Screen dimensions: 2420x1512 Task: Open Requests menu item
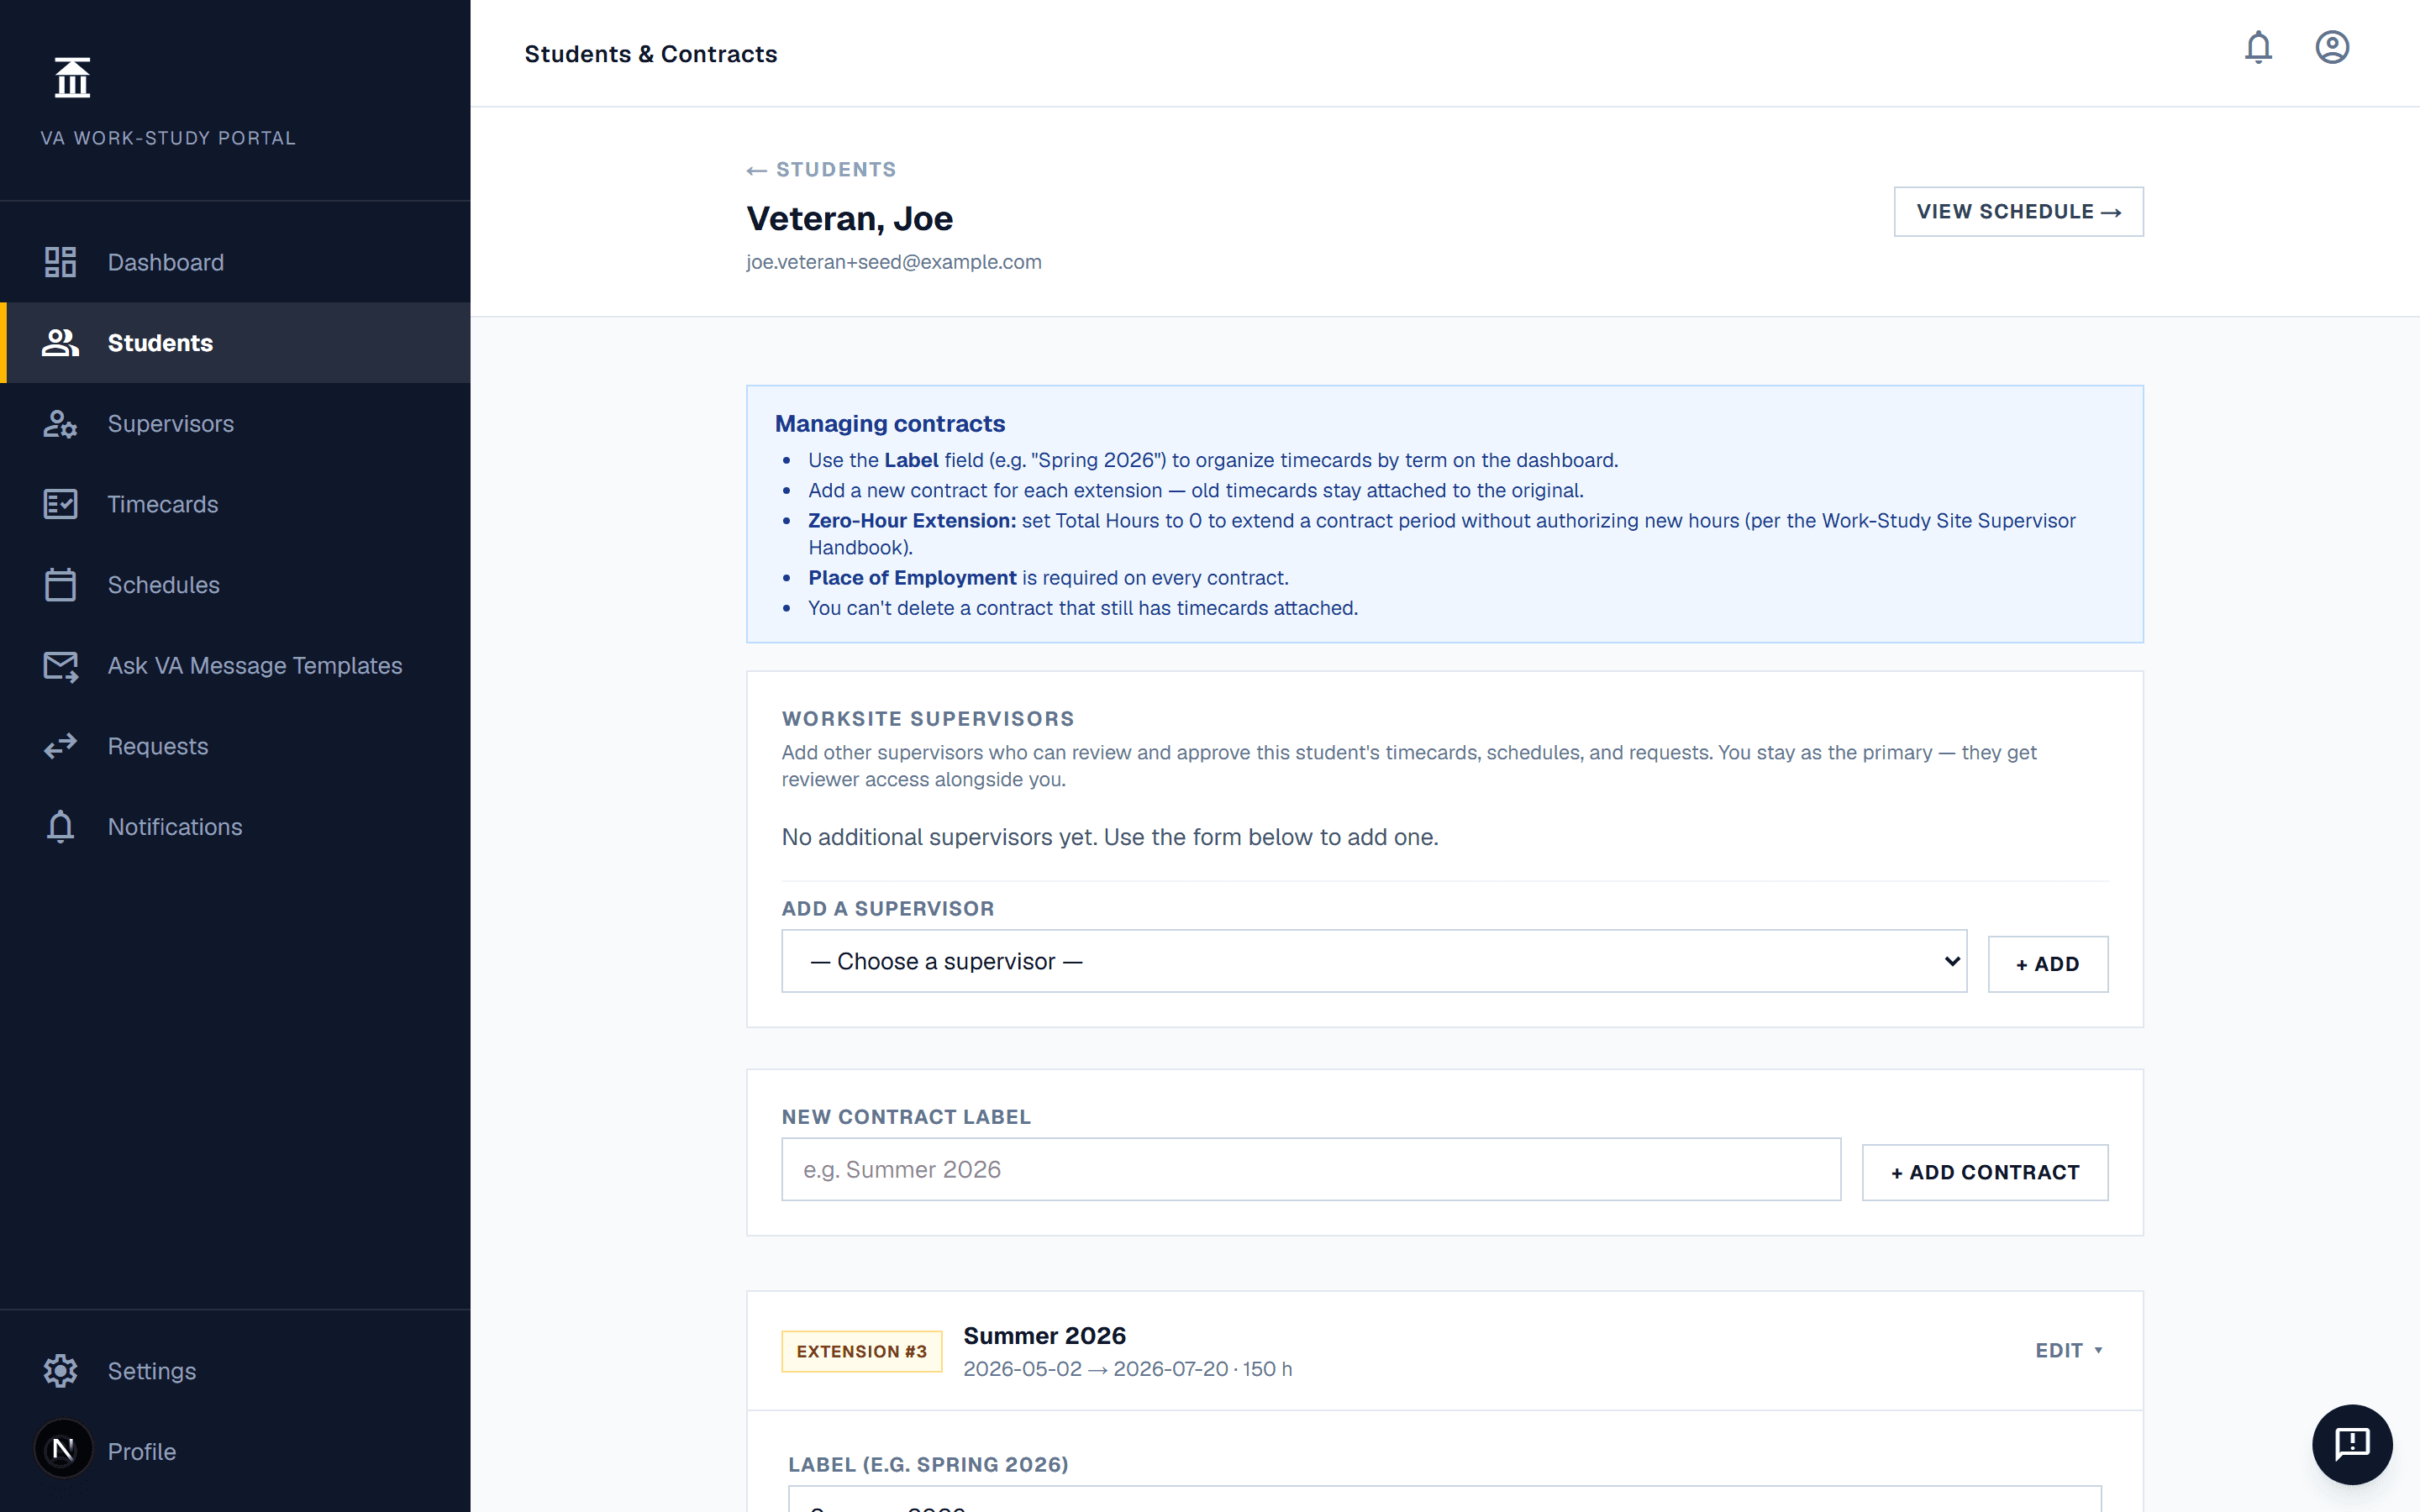pyautogui.click(x=235, y=746)
